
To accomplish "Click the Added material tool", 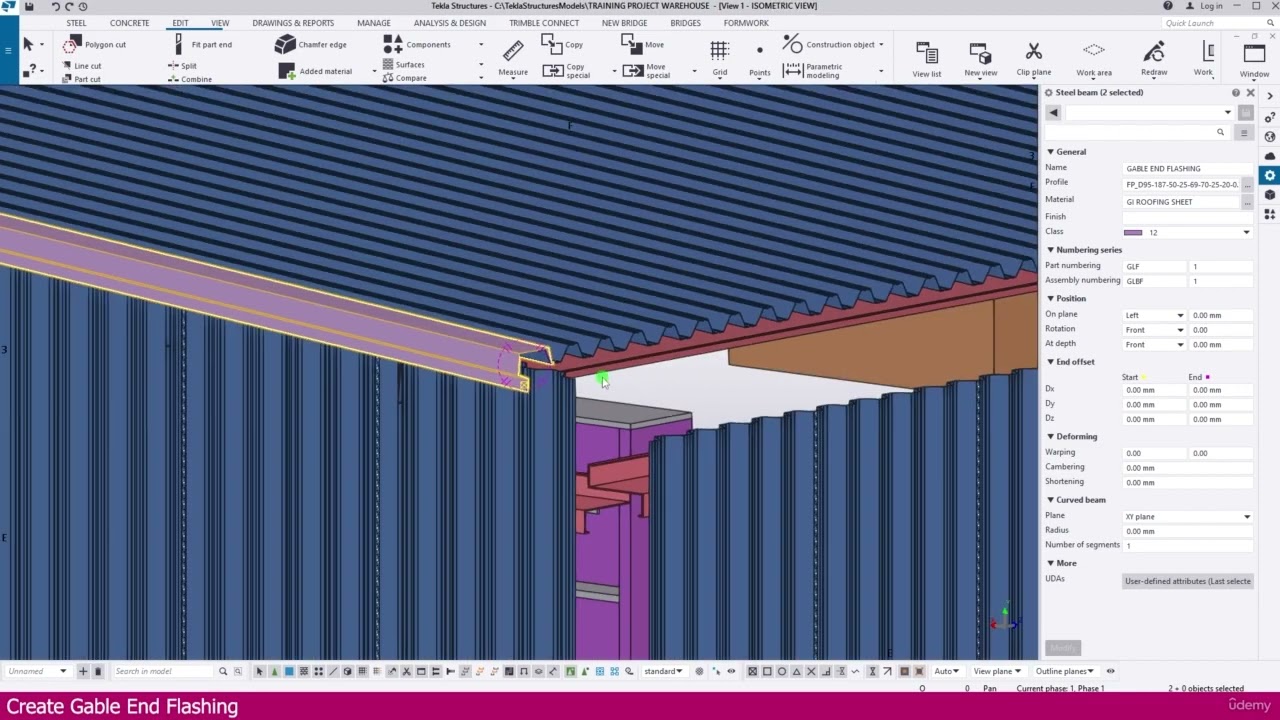I will pos(316,71).
